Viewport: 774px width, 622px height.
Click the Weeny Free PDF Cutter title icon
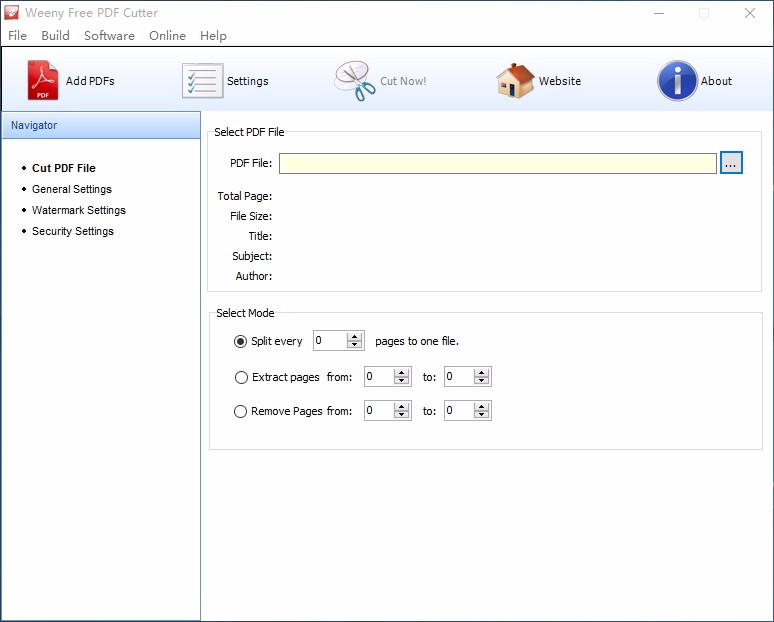click(x=11, y=13)
